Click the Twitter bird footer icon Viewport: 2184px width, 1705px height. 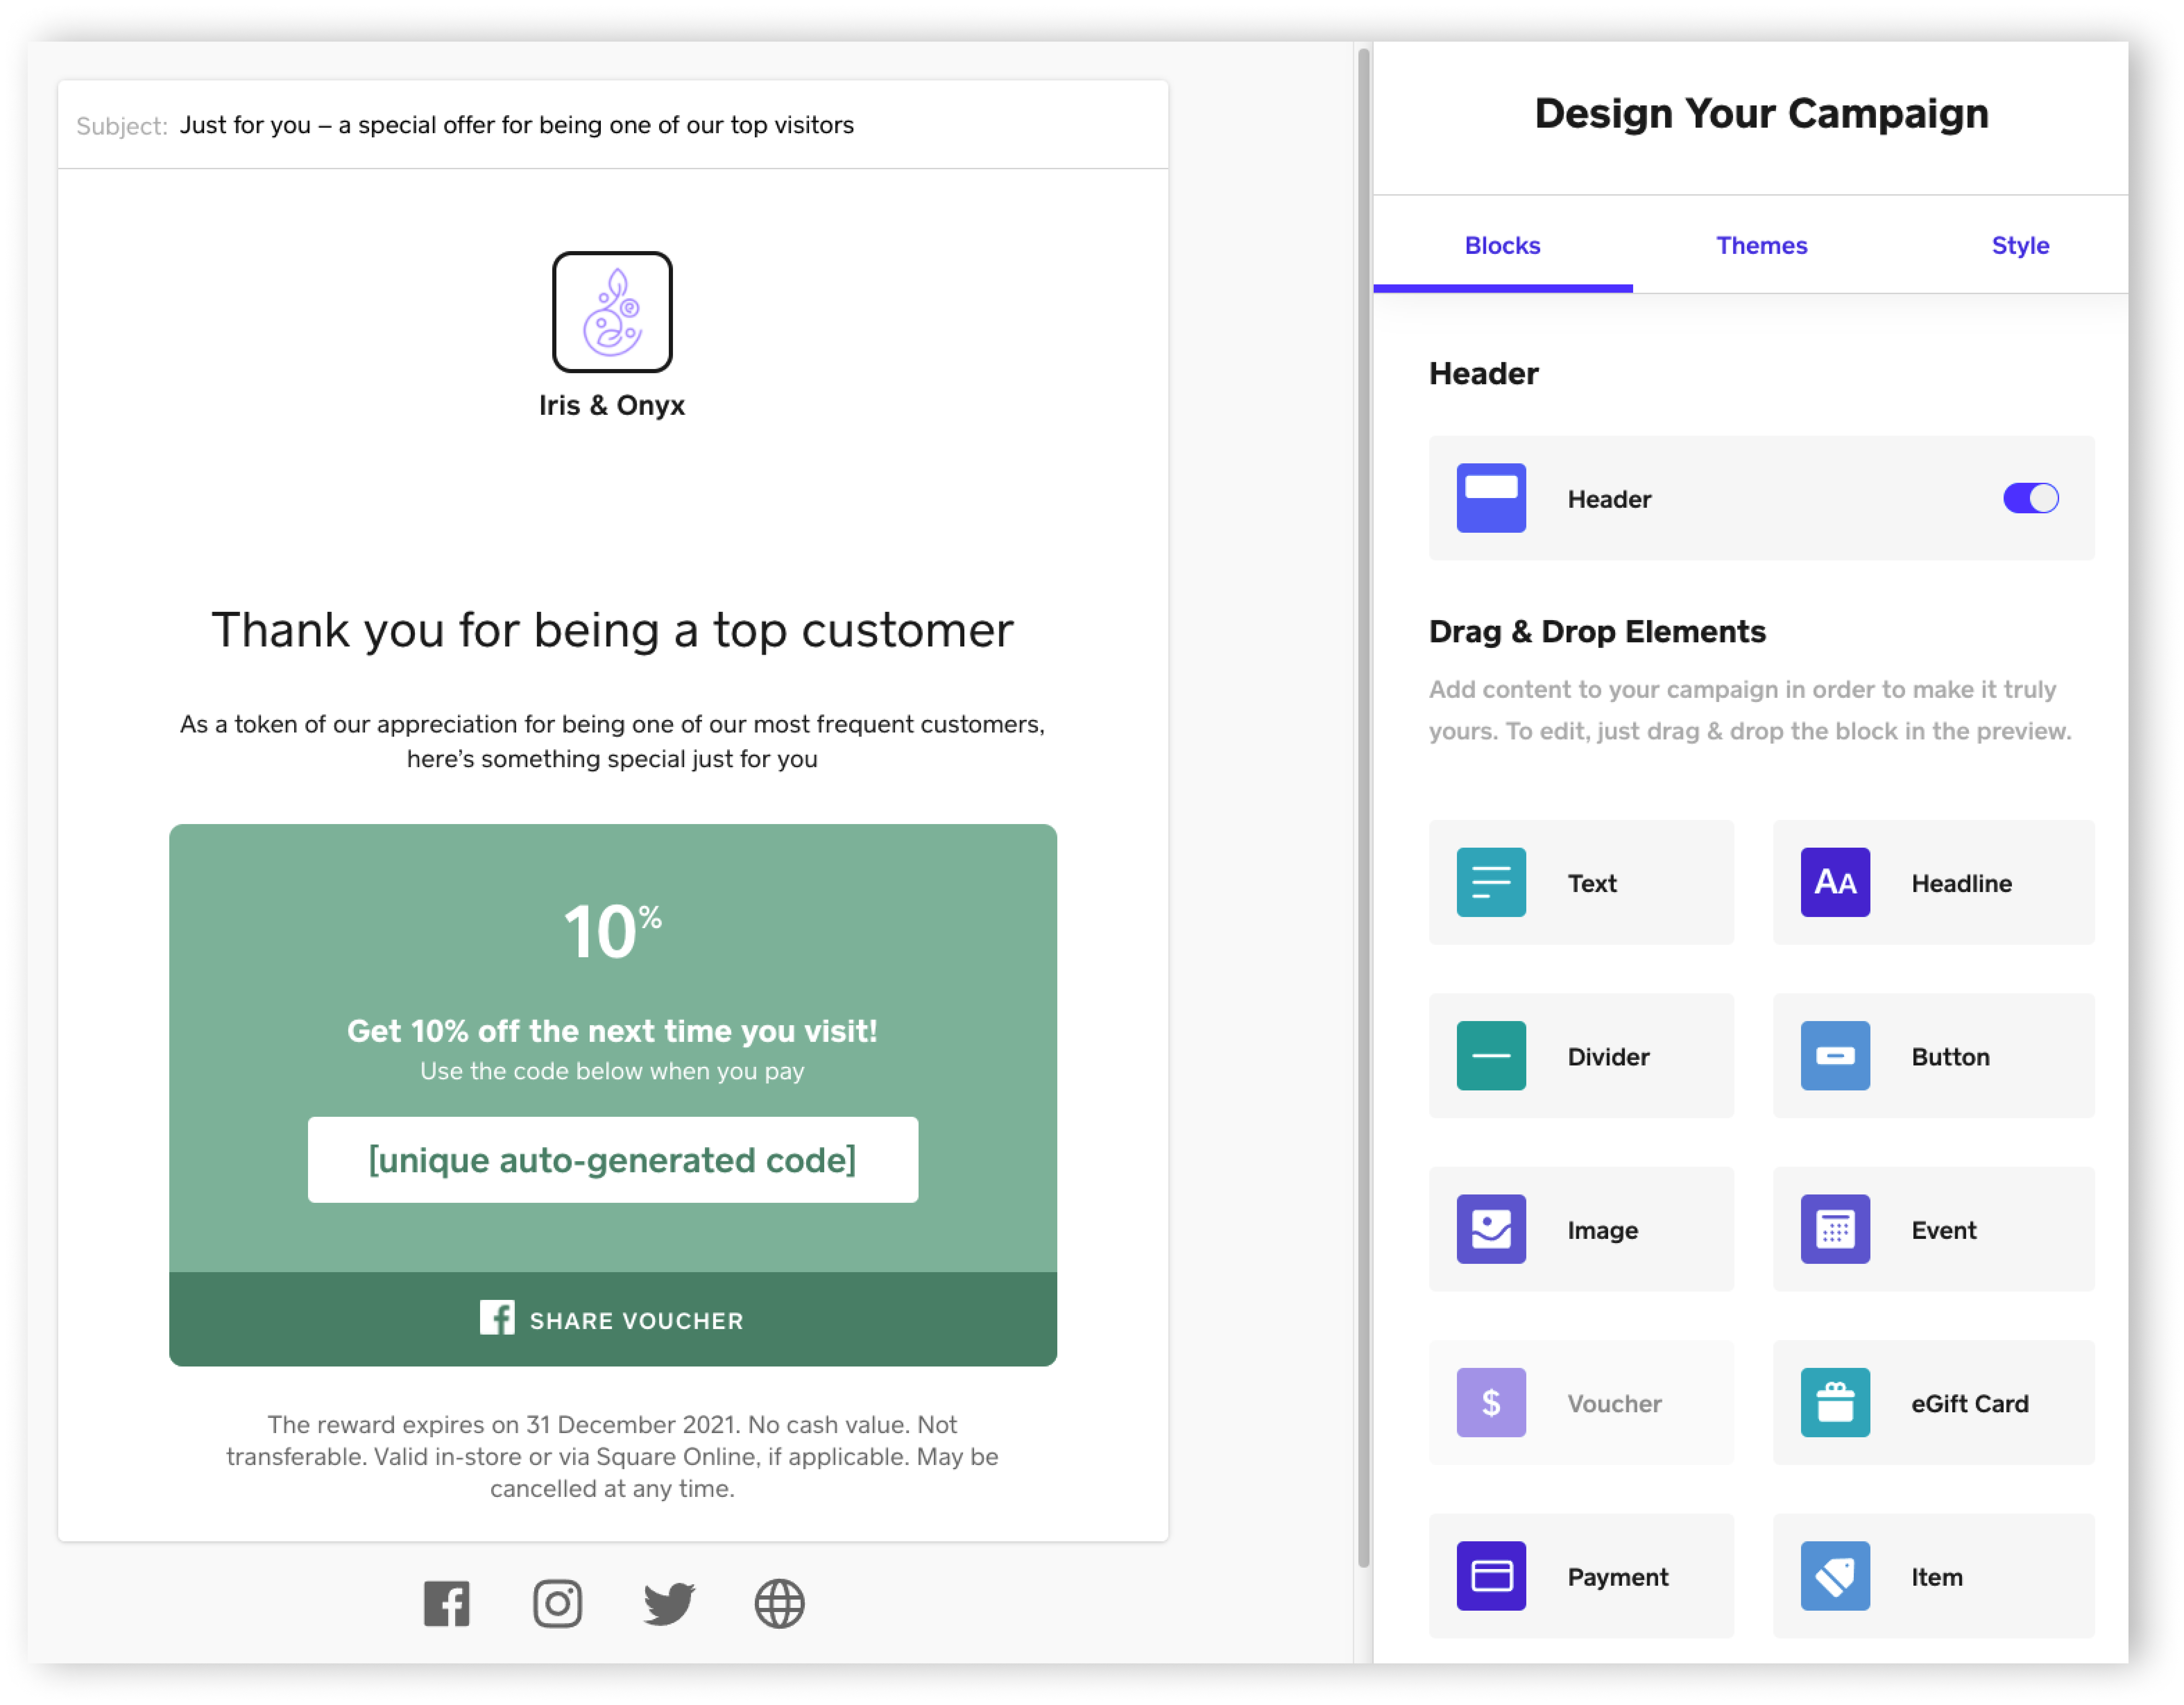[x=668, y=1603]
